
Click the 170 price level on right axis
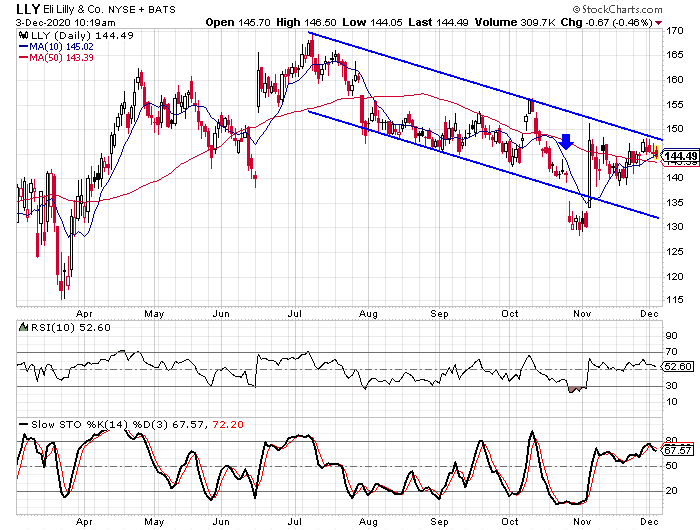pyautogui.click(x=675, y=31)
